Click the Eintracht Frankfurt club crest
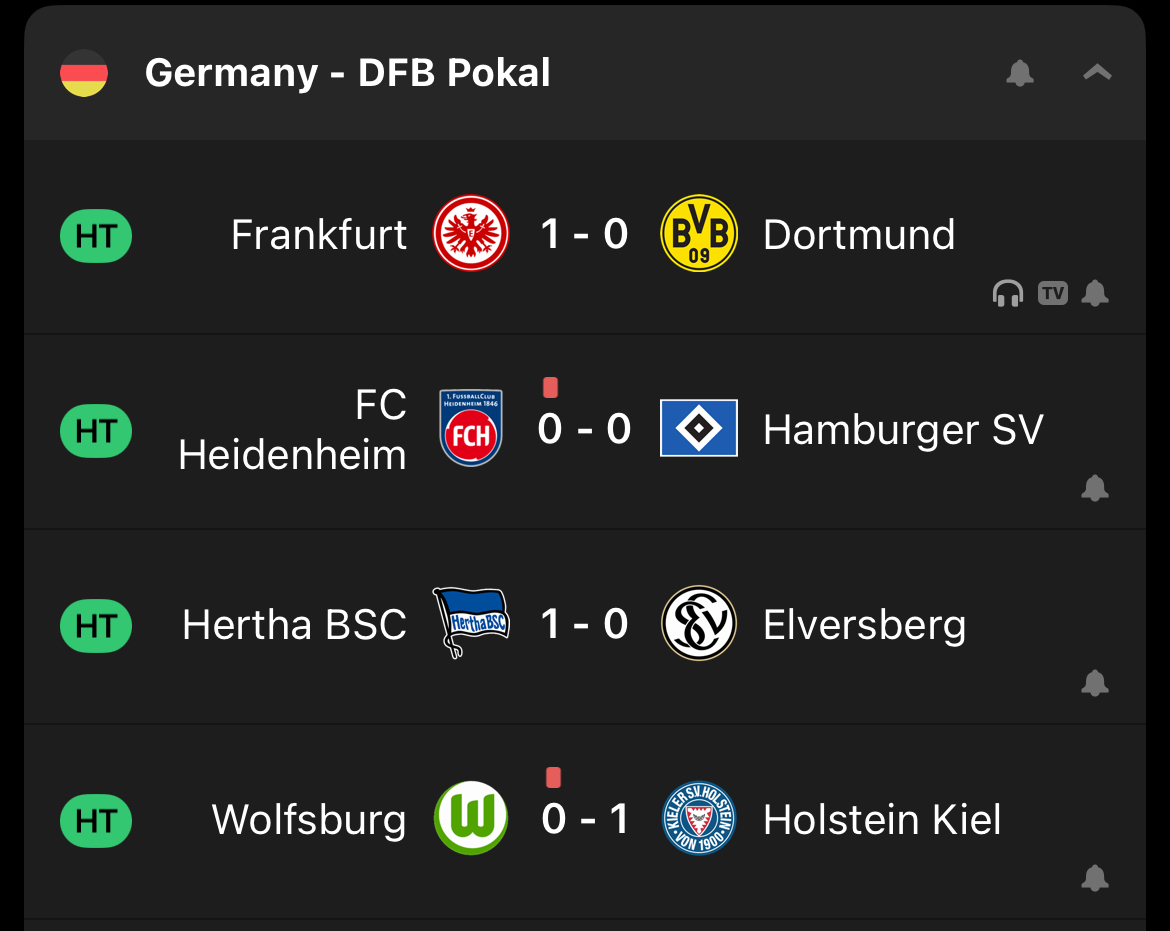This screenshot has width=1170, height=931. pyautogui.click(x=471, y=234)
